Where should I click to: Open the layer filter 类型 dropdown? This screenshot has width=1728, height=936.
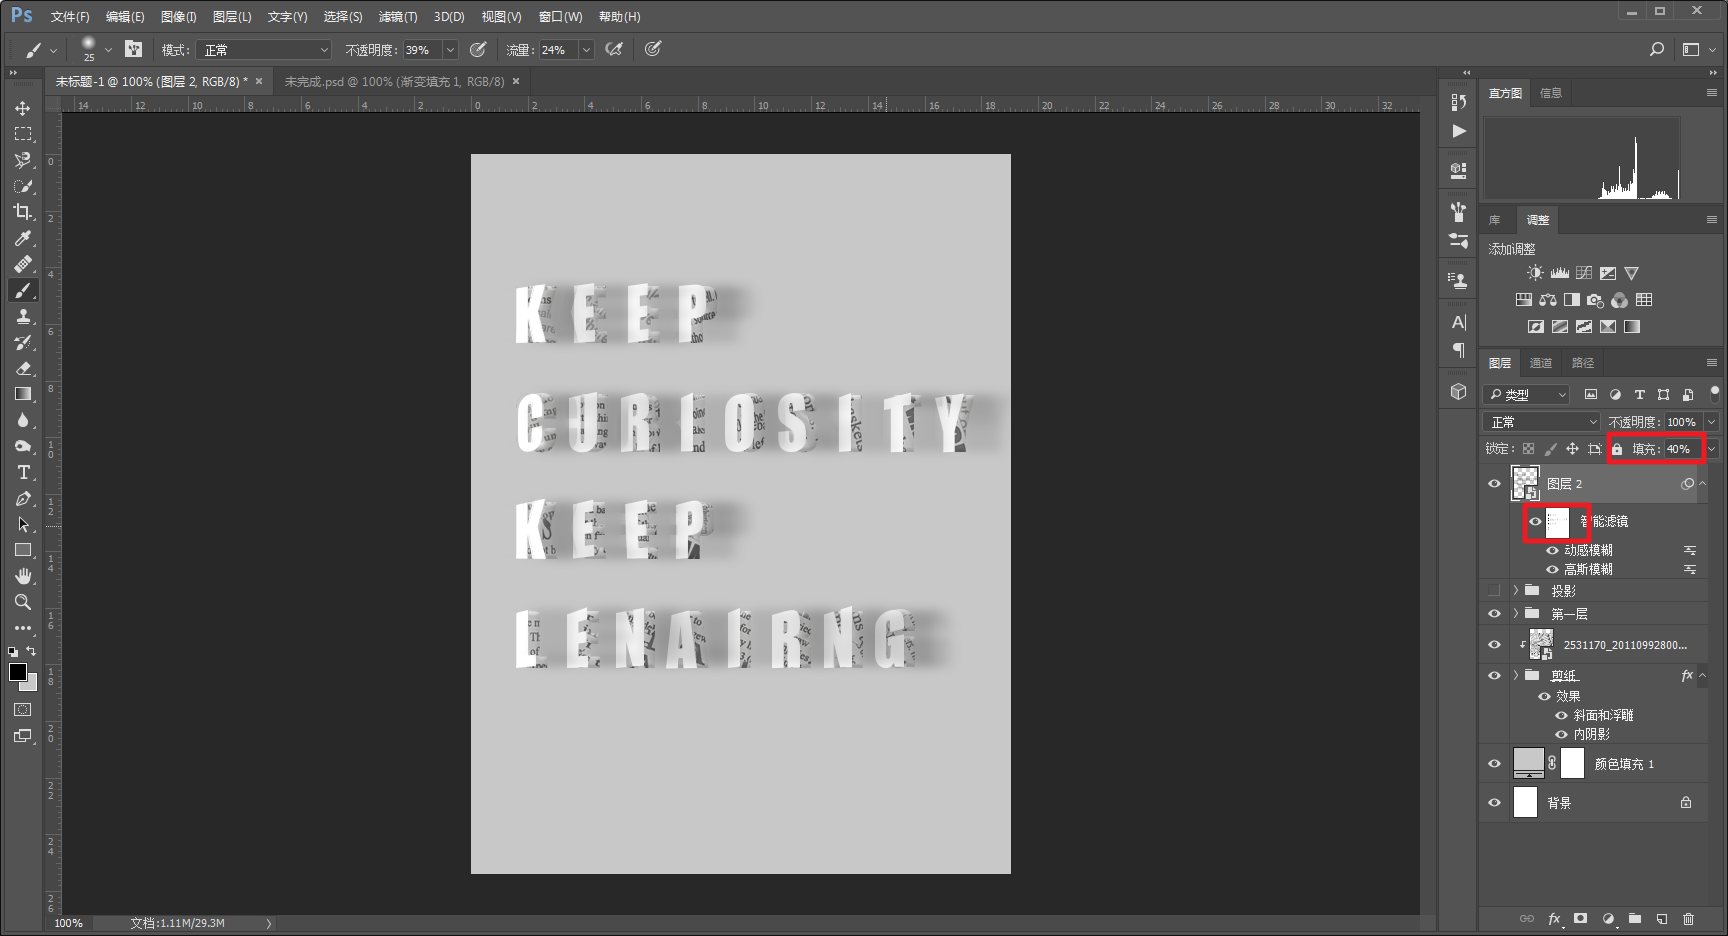click(x=1526, y=394)
